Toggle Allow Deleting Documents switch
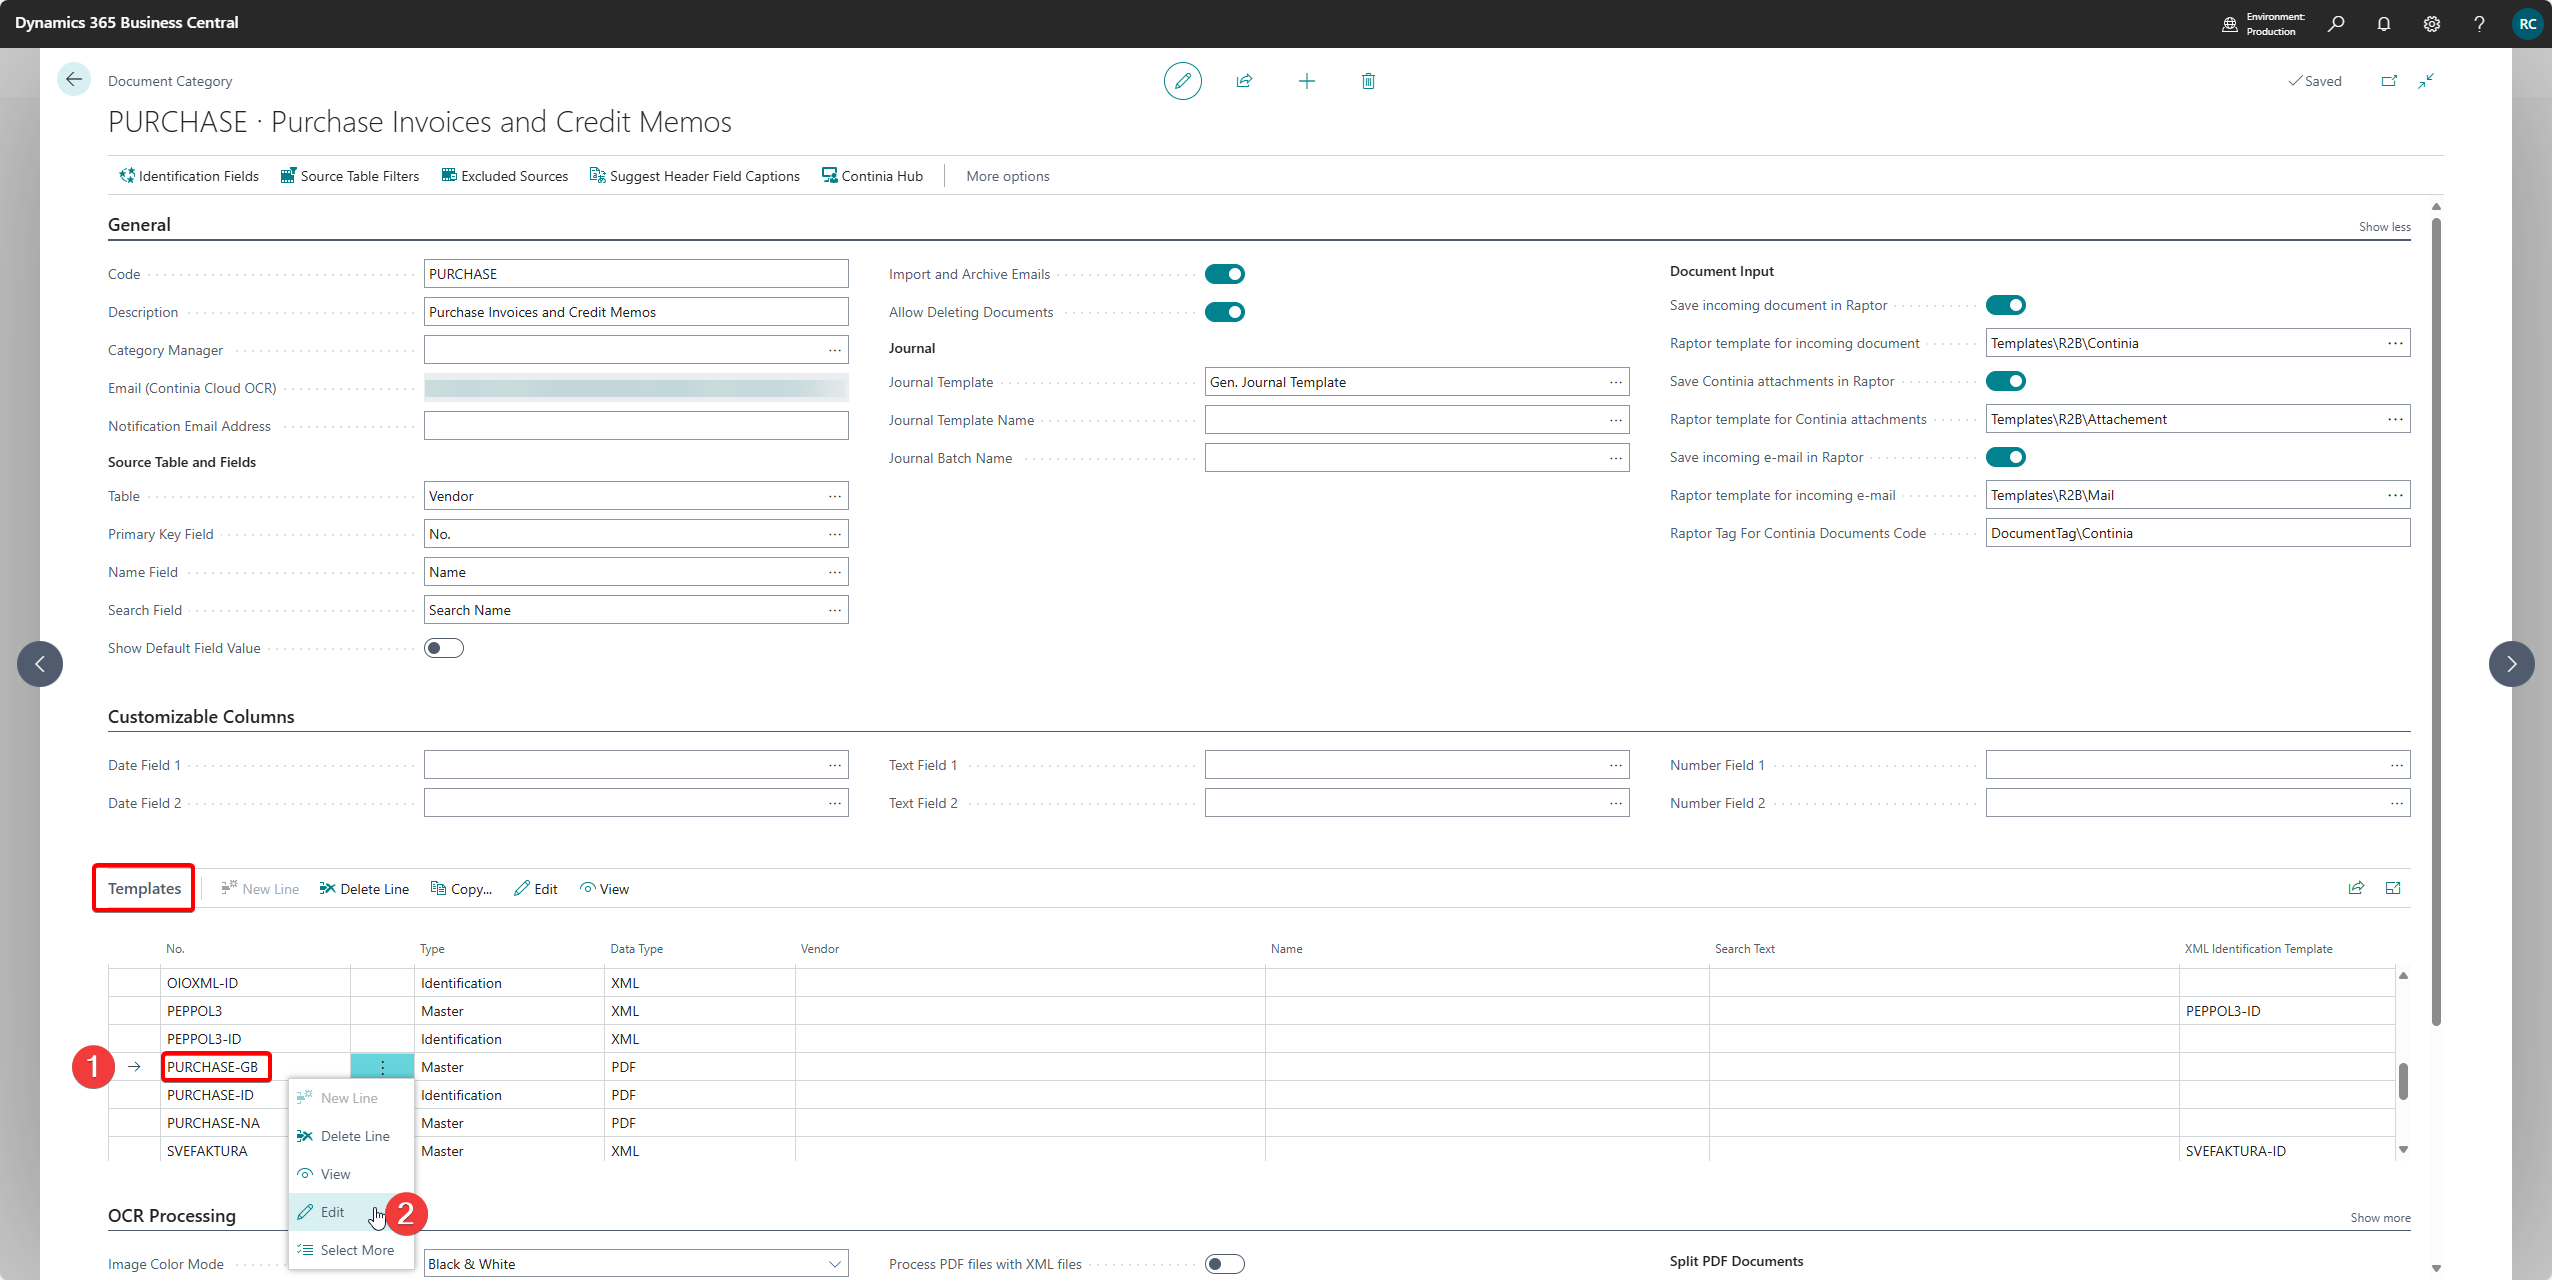The image size is (2552, 1280). (1224, 312)
